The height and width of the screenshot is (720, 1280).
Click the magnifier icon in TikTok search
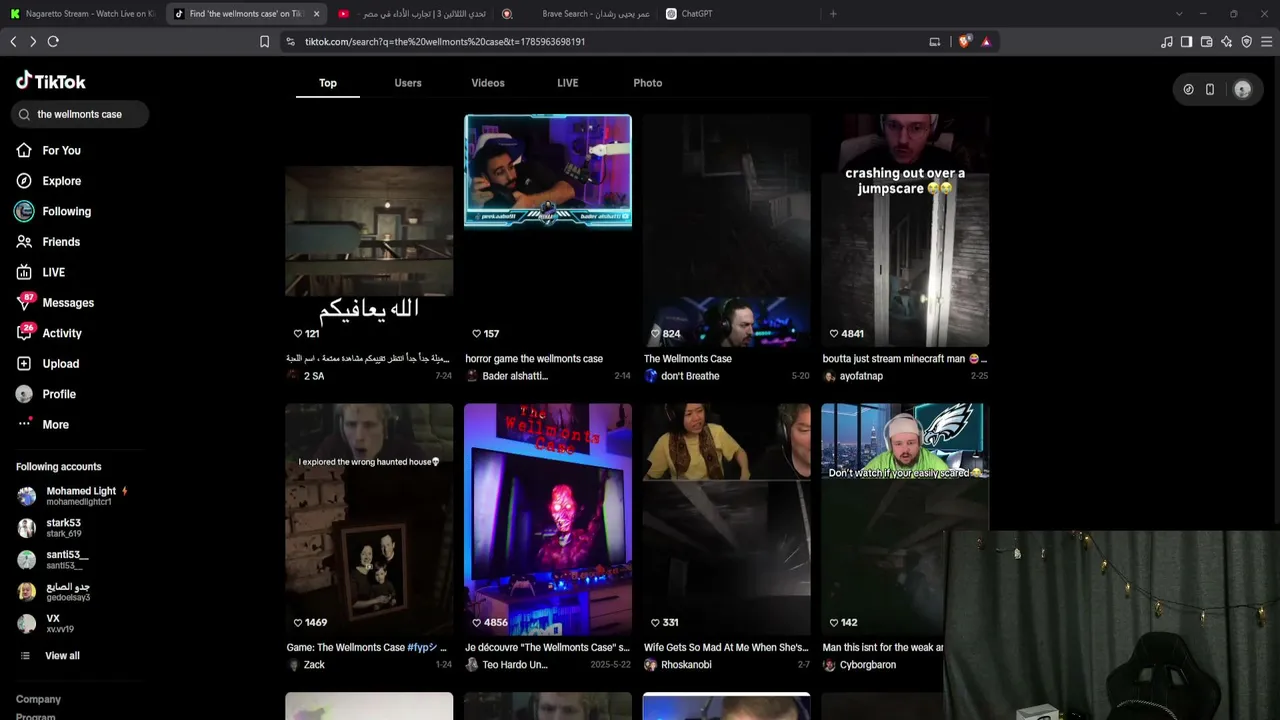tap(24, 114)
